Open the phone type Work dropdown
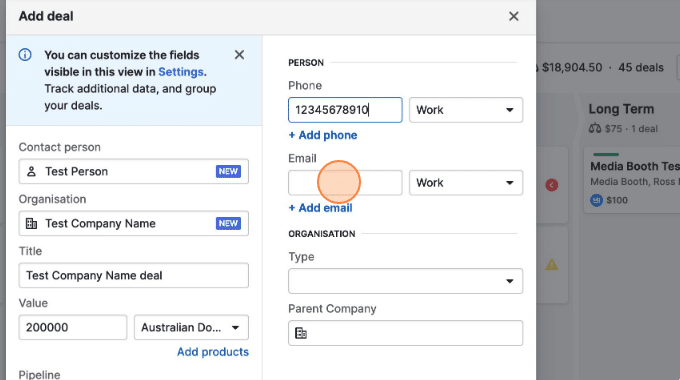Screen dimensions: 680x380 (x=466, y=110)
